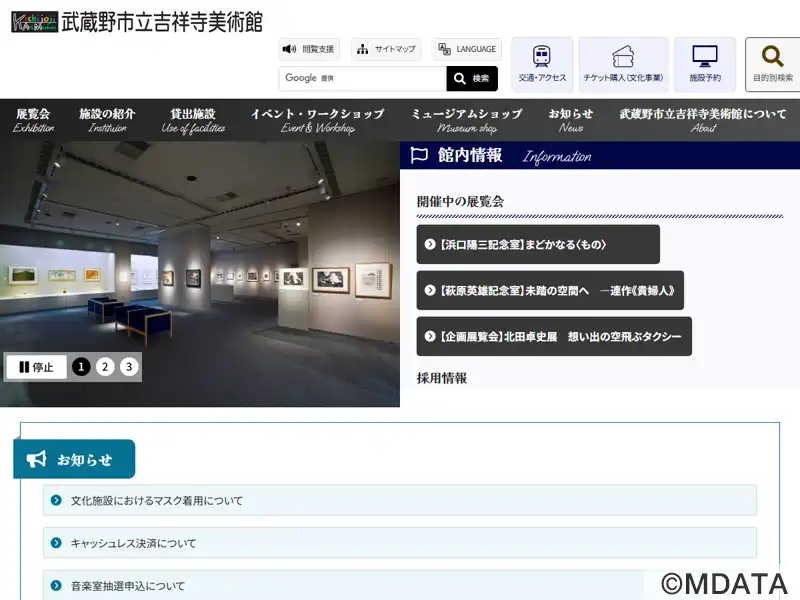Open 【萩原英雄記念室】未踏の空間へ exhibition
Image resolution: width=800 pixels, height=600 pixels.
click(550, 290)
